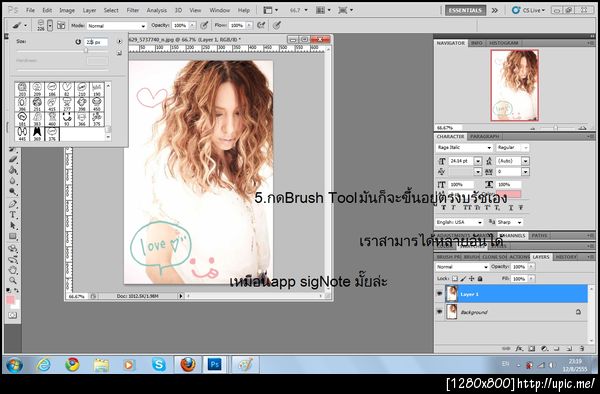Click the brush Size input field
Screen dimensions: 600x394
pos(96,42)
